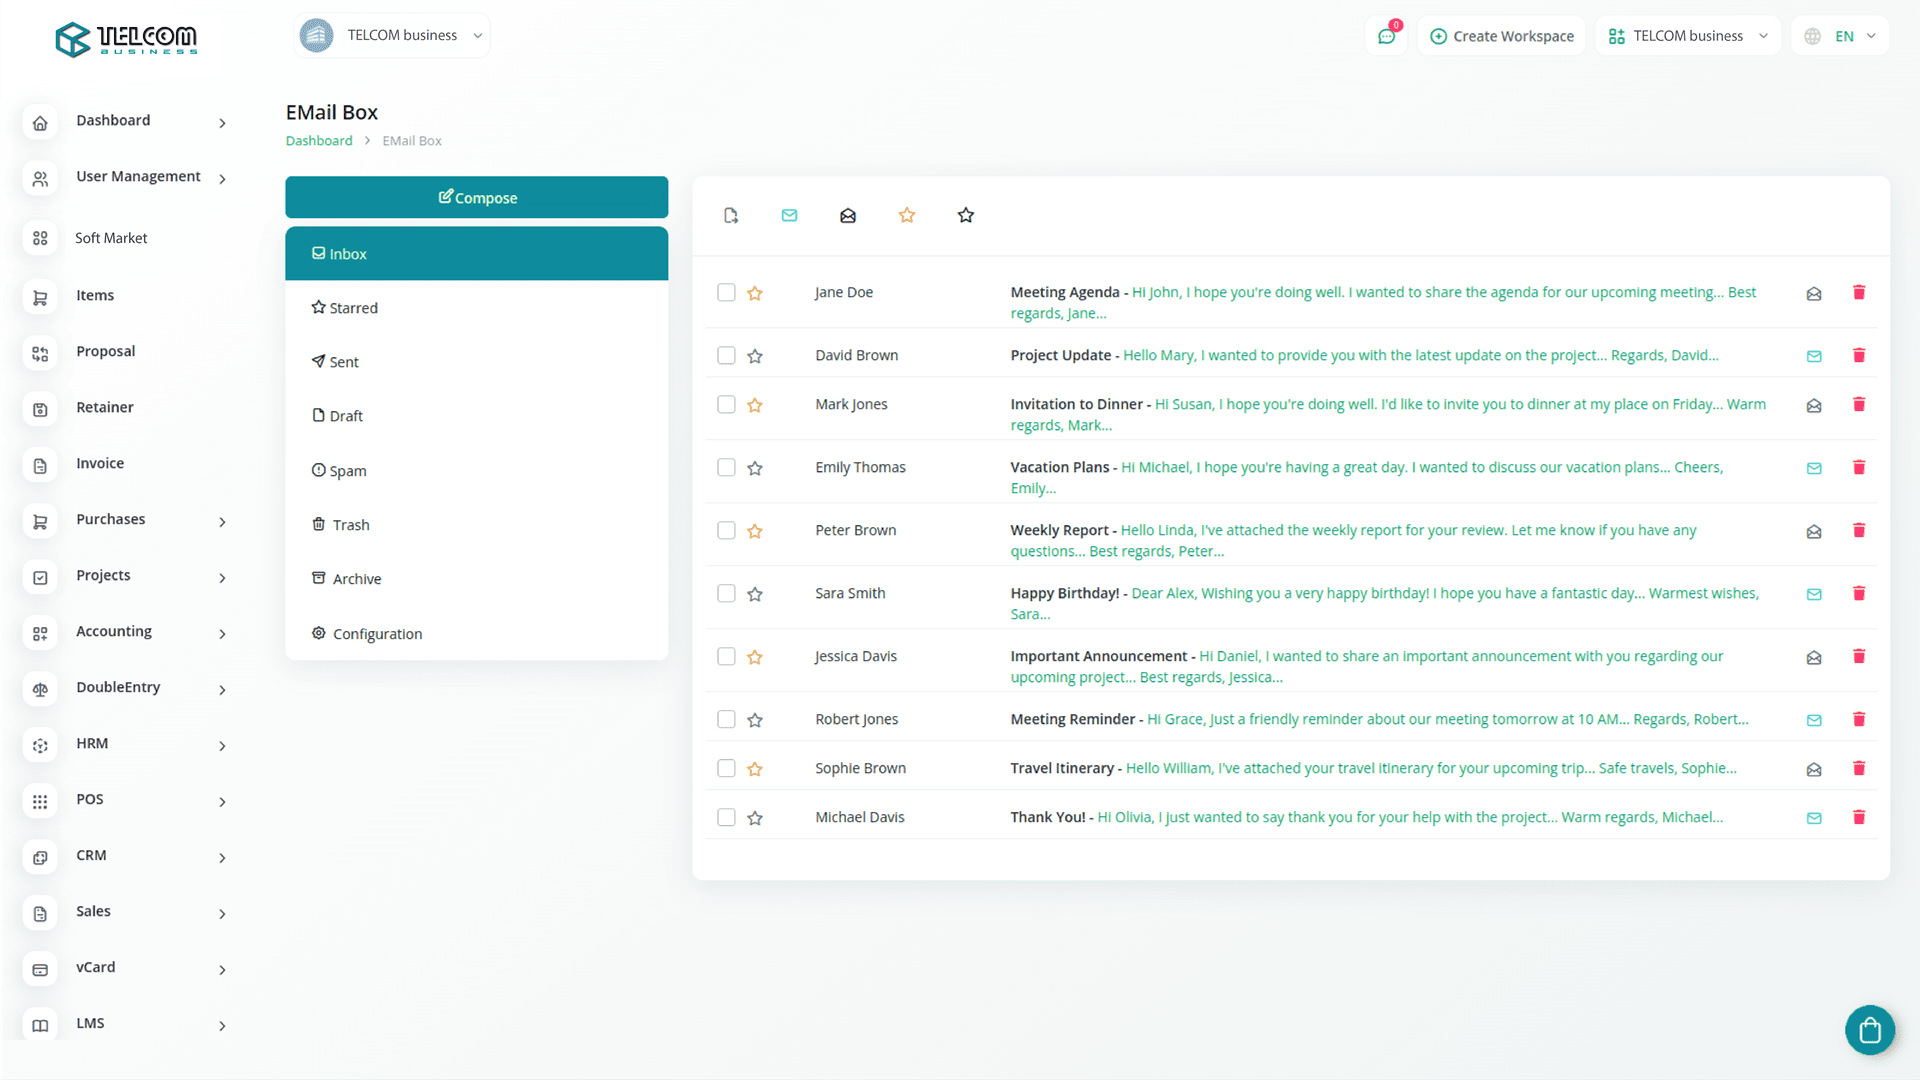Open the TELCOM business workspace dropdown in the header

pyautogui.click(x=1688, y=36)
